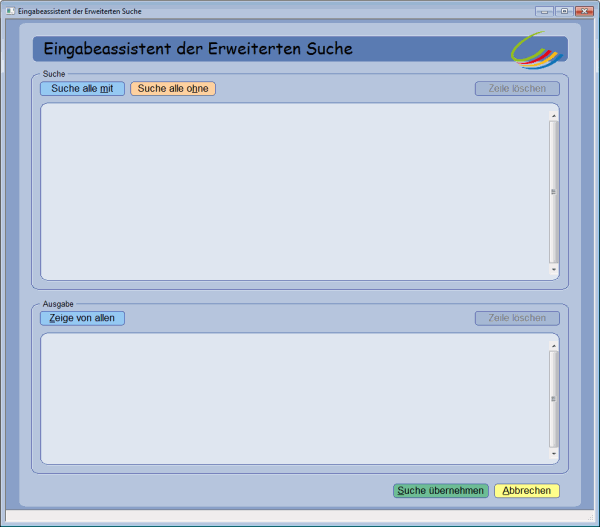The width and height of the screenshot is (600, 527).
Task: Click the colorful swoosh logo in the header
Action: click(536, 51)
